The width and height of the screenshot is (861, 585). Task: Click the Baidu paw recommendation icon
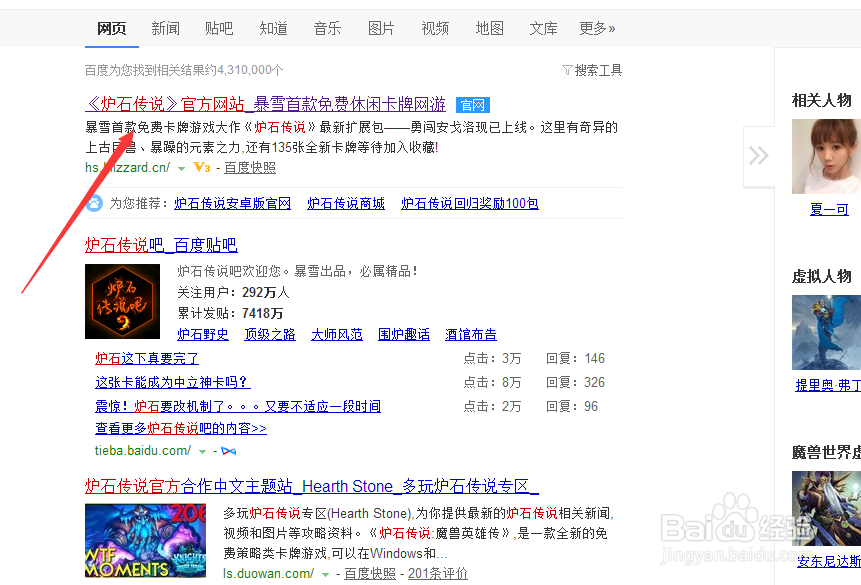click(x=94, y=203)
